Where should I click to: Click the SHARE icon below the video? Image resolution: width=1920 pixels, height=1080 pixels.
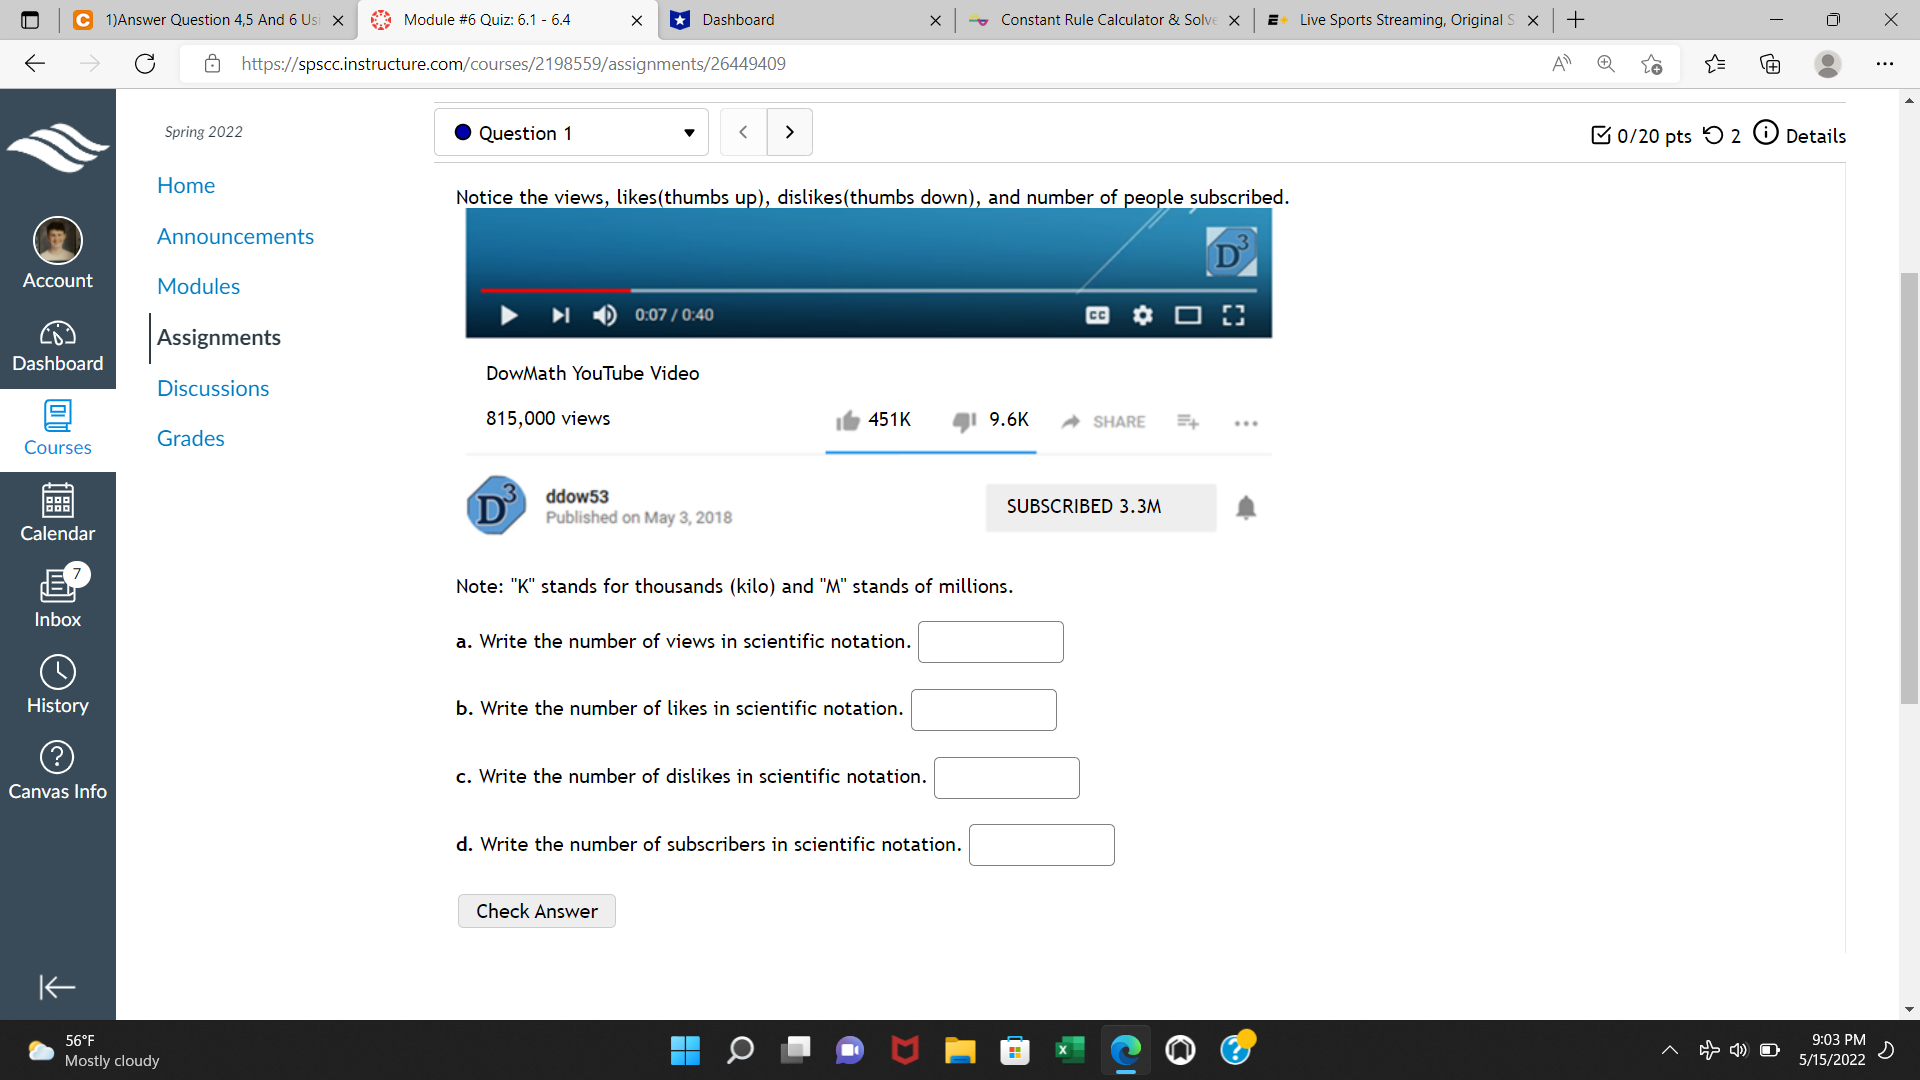click(1072, 421)
